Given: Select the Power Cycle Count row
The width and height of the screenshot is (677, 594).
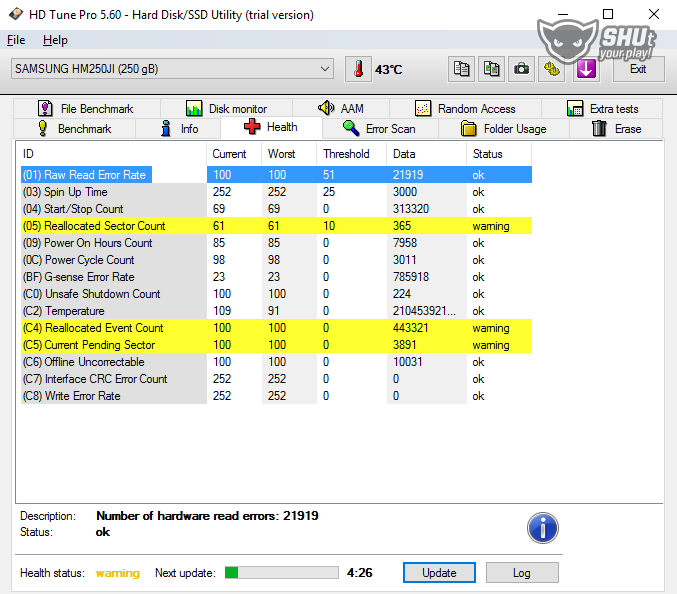Looking at the screenshot, I should [x=276, y=260].
